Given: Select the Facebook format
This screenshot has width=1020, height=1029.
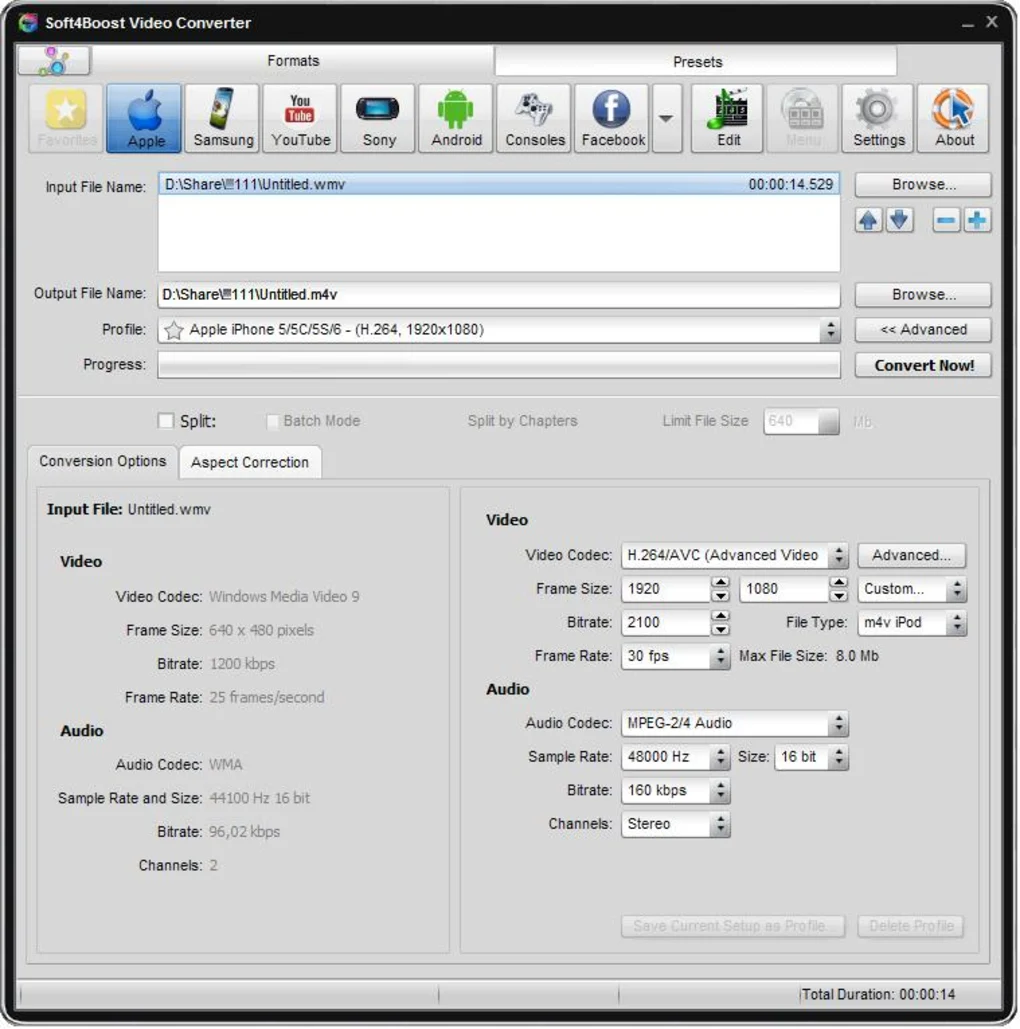Looking at the screenshot, I should point(611,118).
